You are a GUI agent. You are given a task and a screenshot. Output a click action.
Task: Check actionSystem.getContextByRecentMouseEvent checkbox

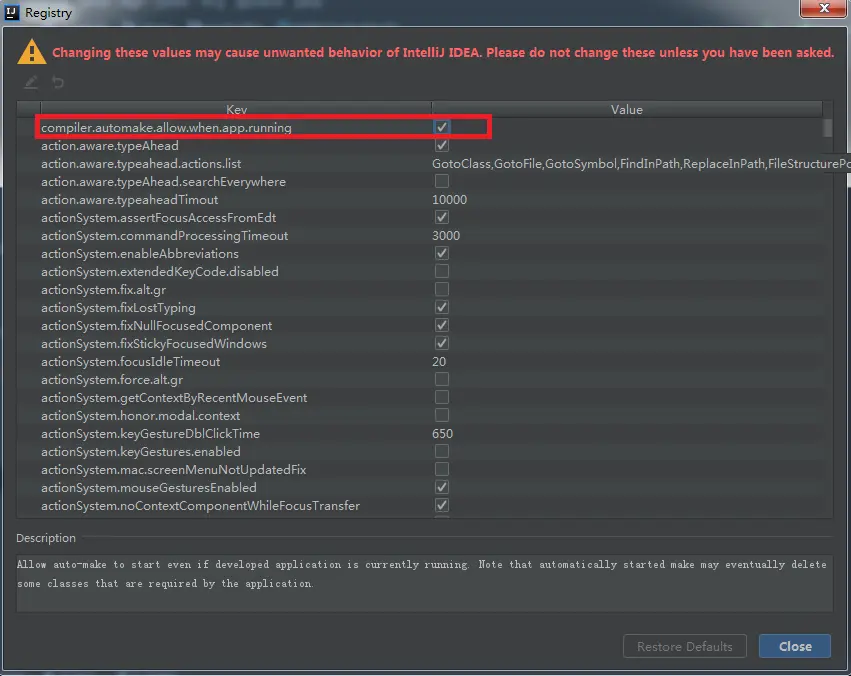442,397
